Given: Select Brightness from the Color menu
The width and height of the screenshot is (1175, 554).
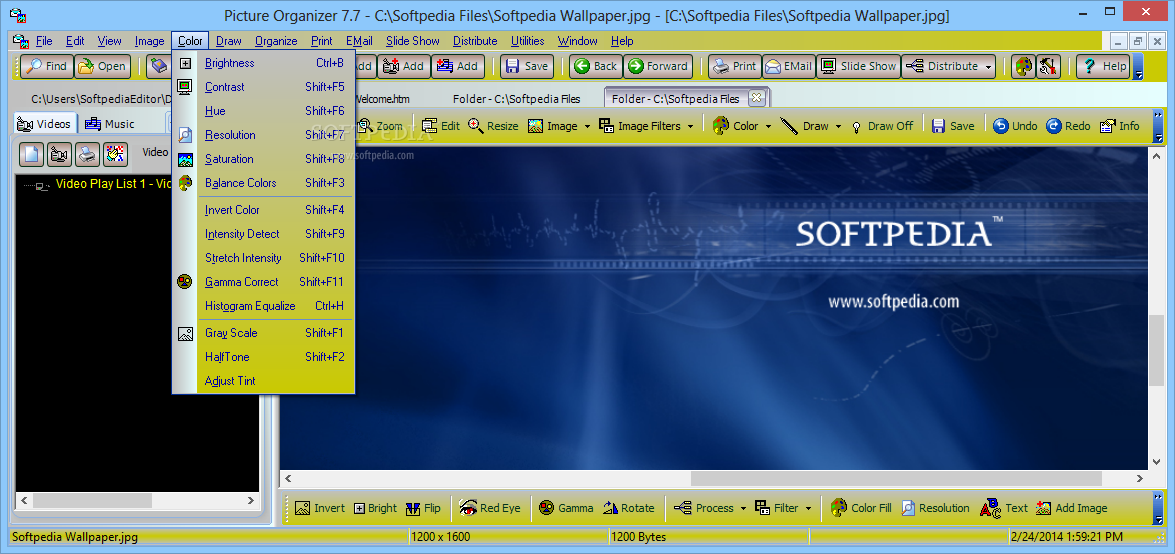Looking at the screenshot, I should coord(264,63).
